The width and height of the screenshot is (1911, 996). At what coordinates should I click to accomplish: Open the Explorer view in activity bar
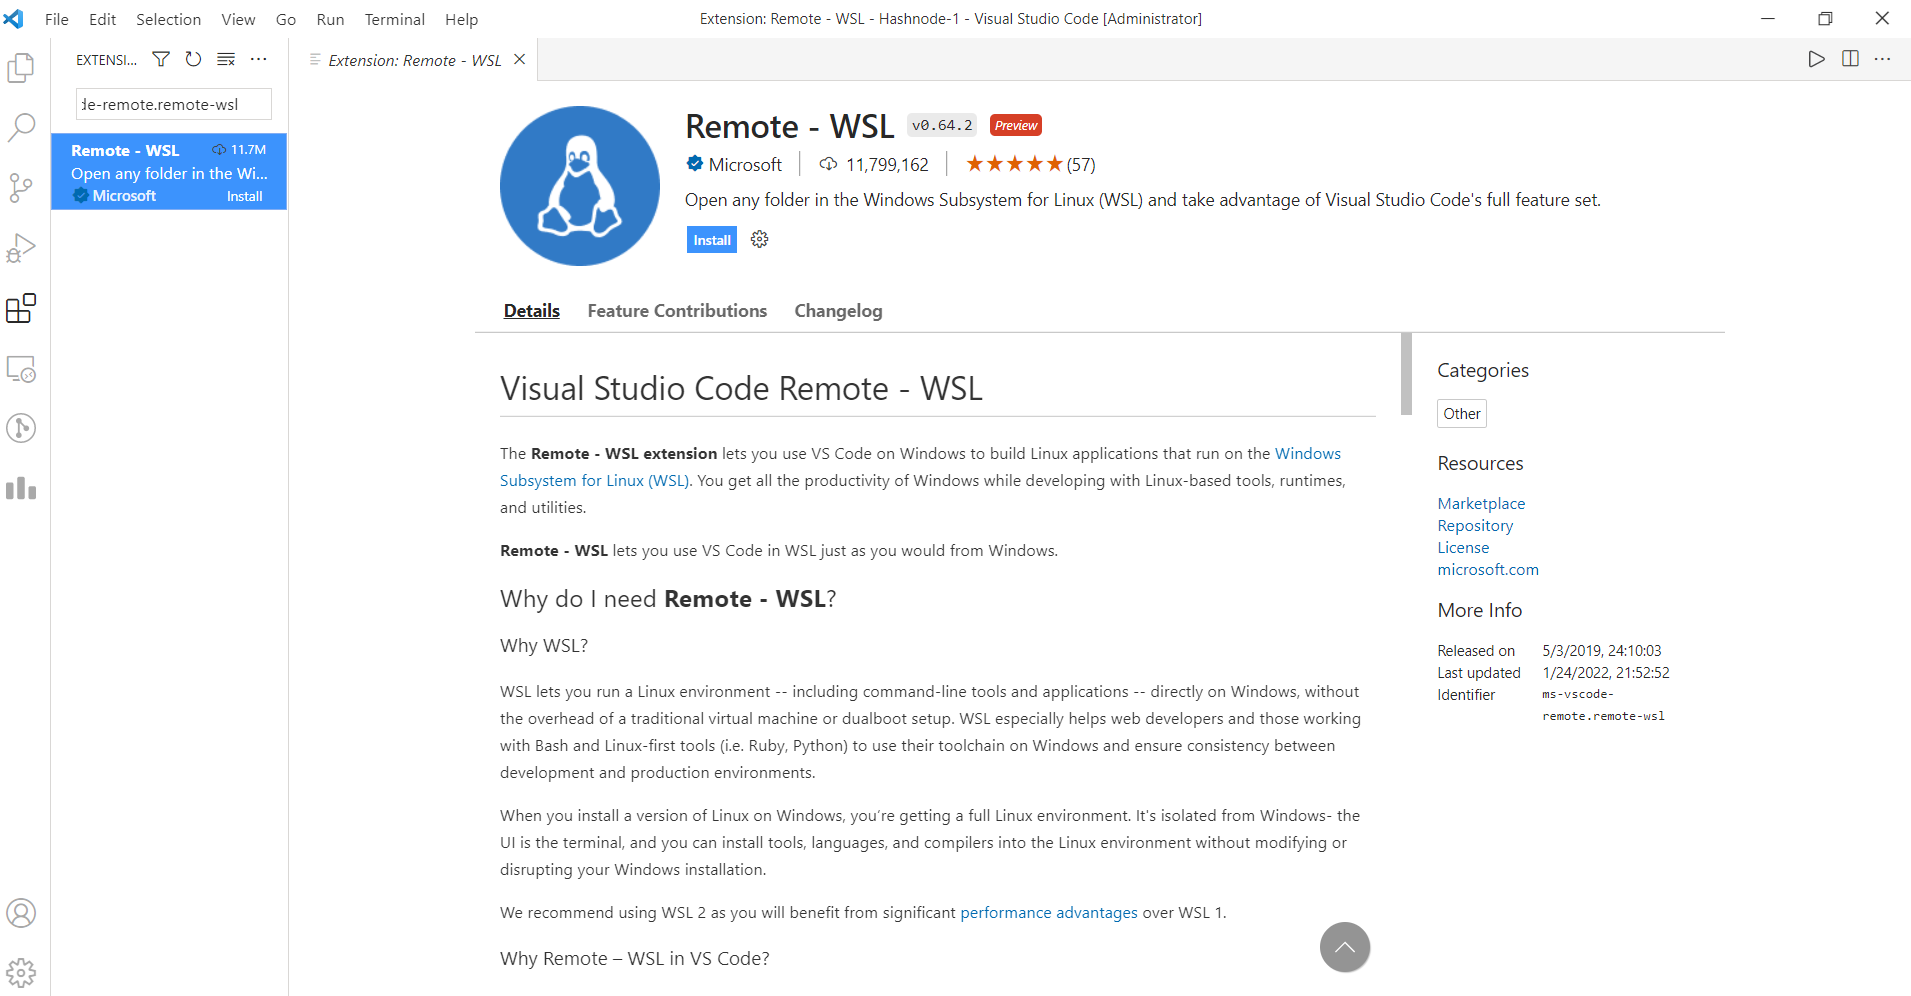point(21,67)
